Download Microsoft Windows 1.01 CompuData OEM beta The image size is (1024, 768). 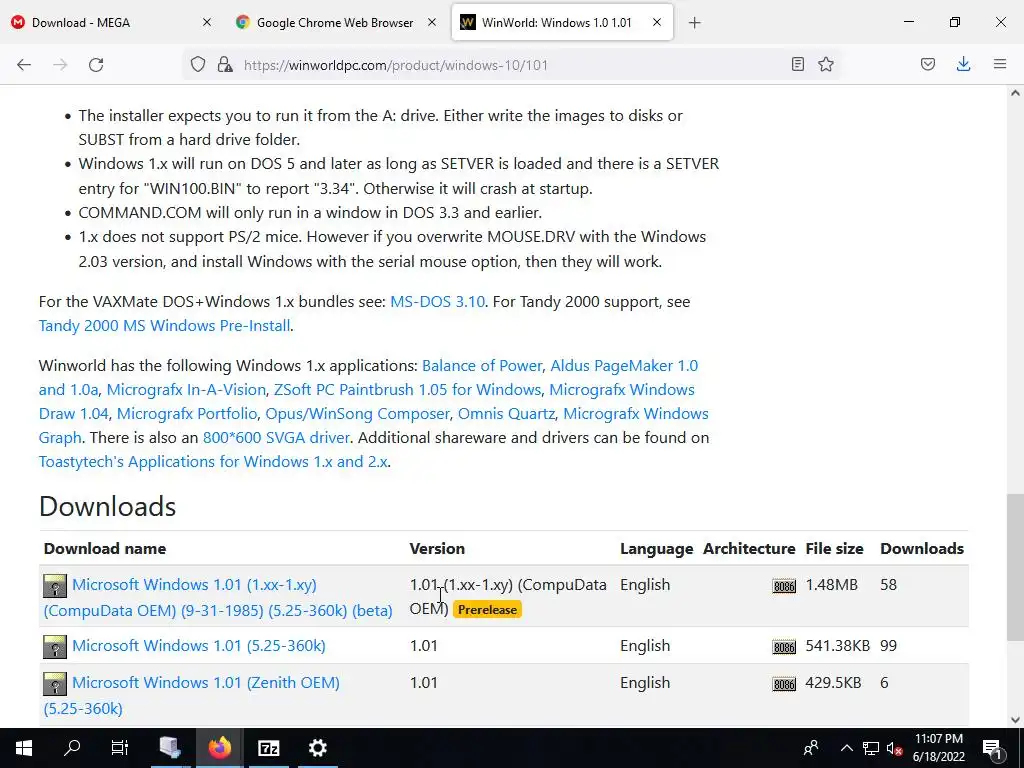coord(218,598)
